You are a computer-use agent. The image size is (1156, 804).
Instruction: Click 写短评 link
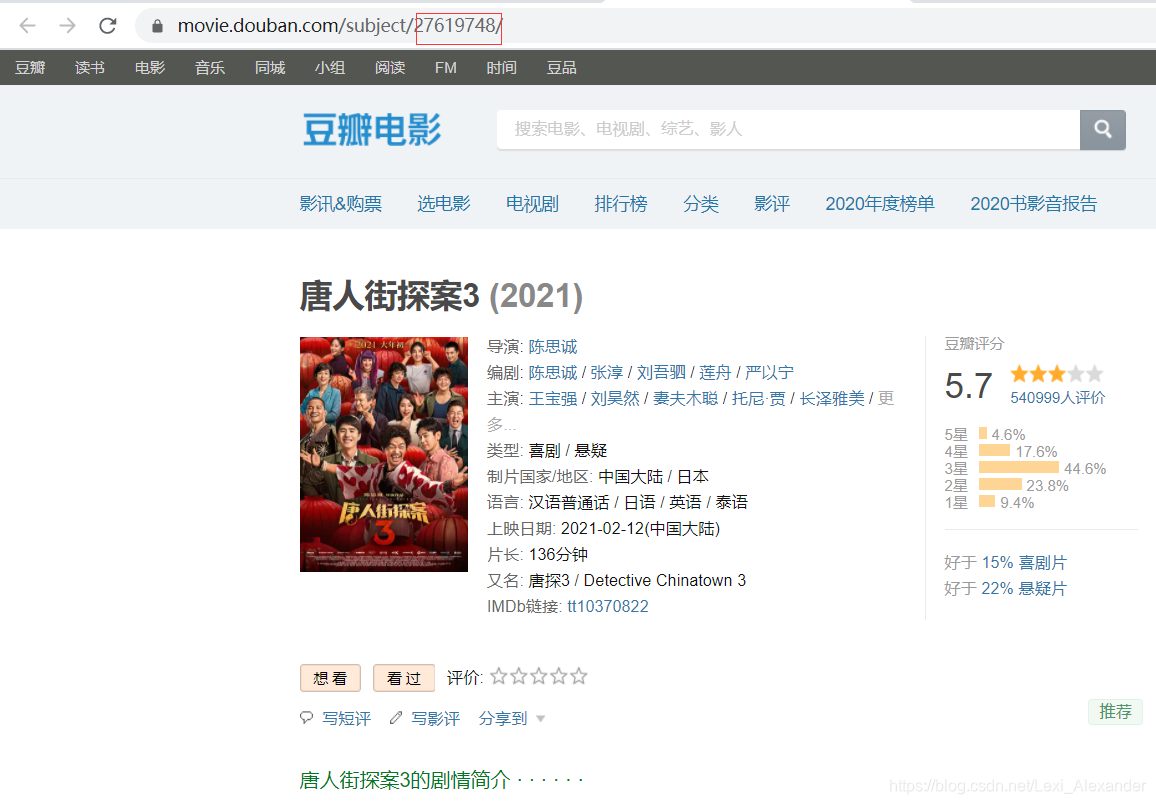(x=347, y=719)
